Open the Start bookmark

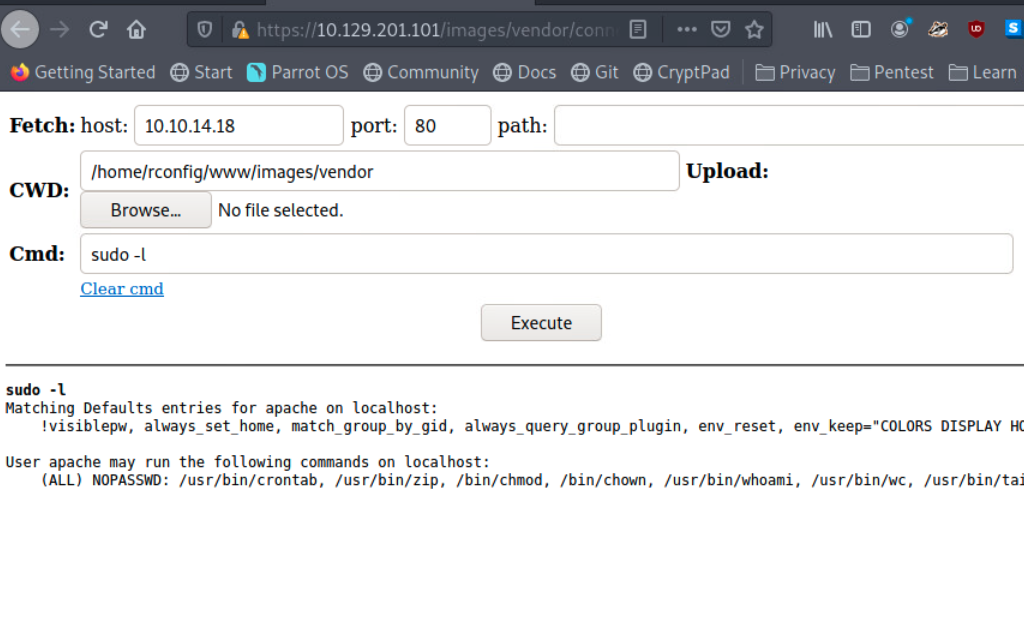point(201,73)
